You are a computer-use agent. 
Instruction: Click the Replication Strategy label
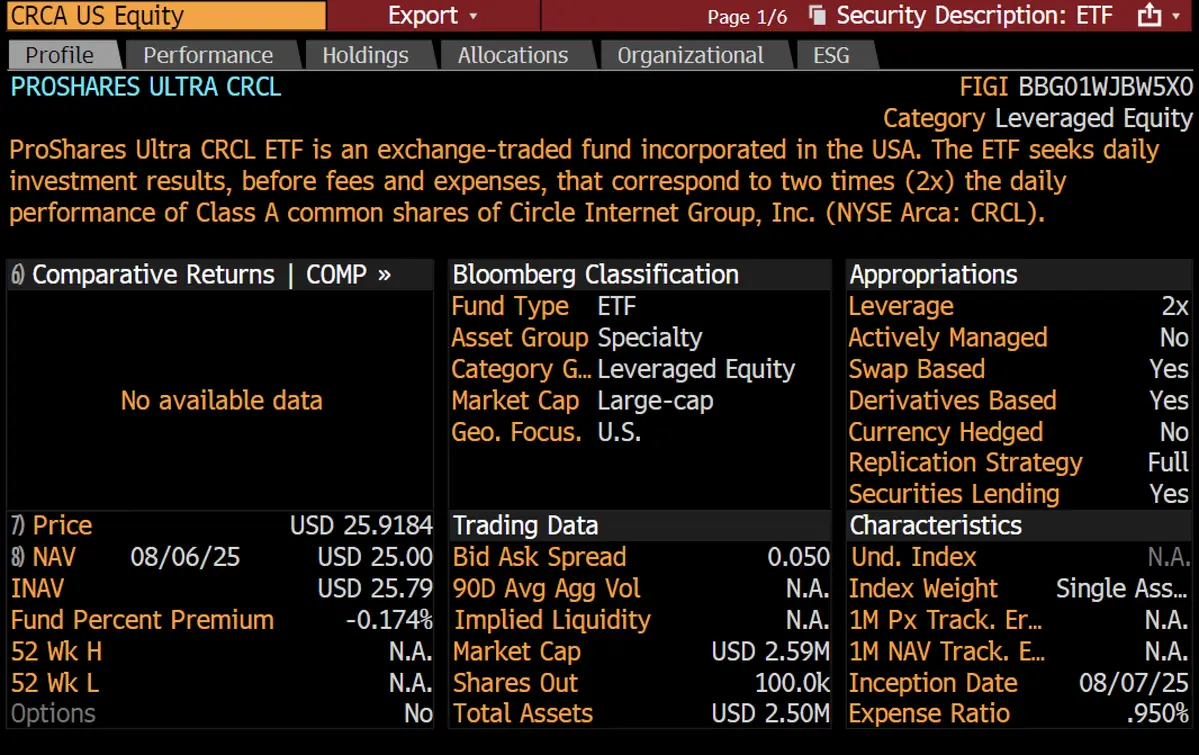click(x=966, y=463)
